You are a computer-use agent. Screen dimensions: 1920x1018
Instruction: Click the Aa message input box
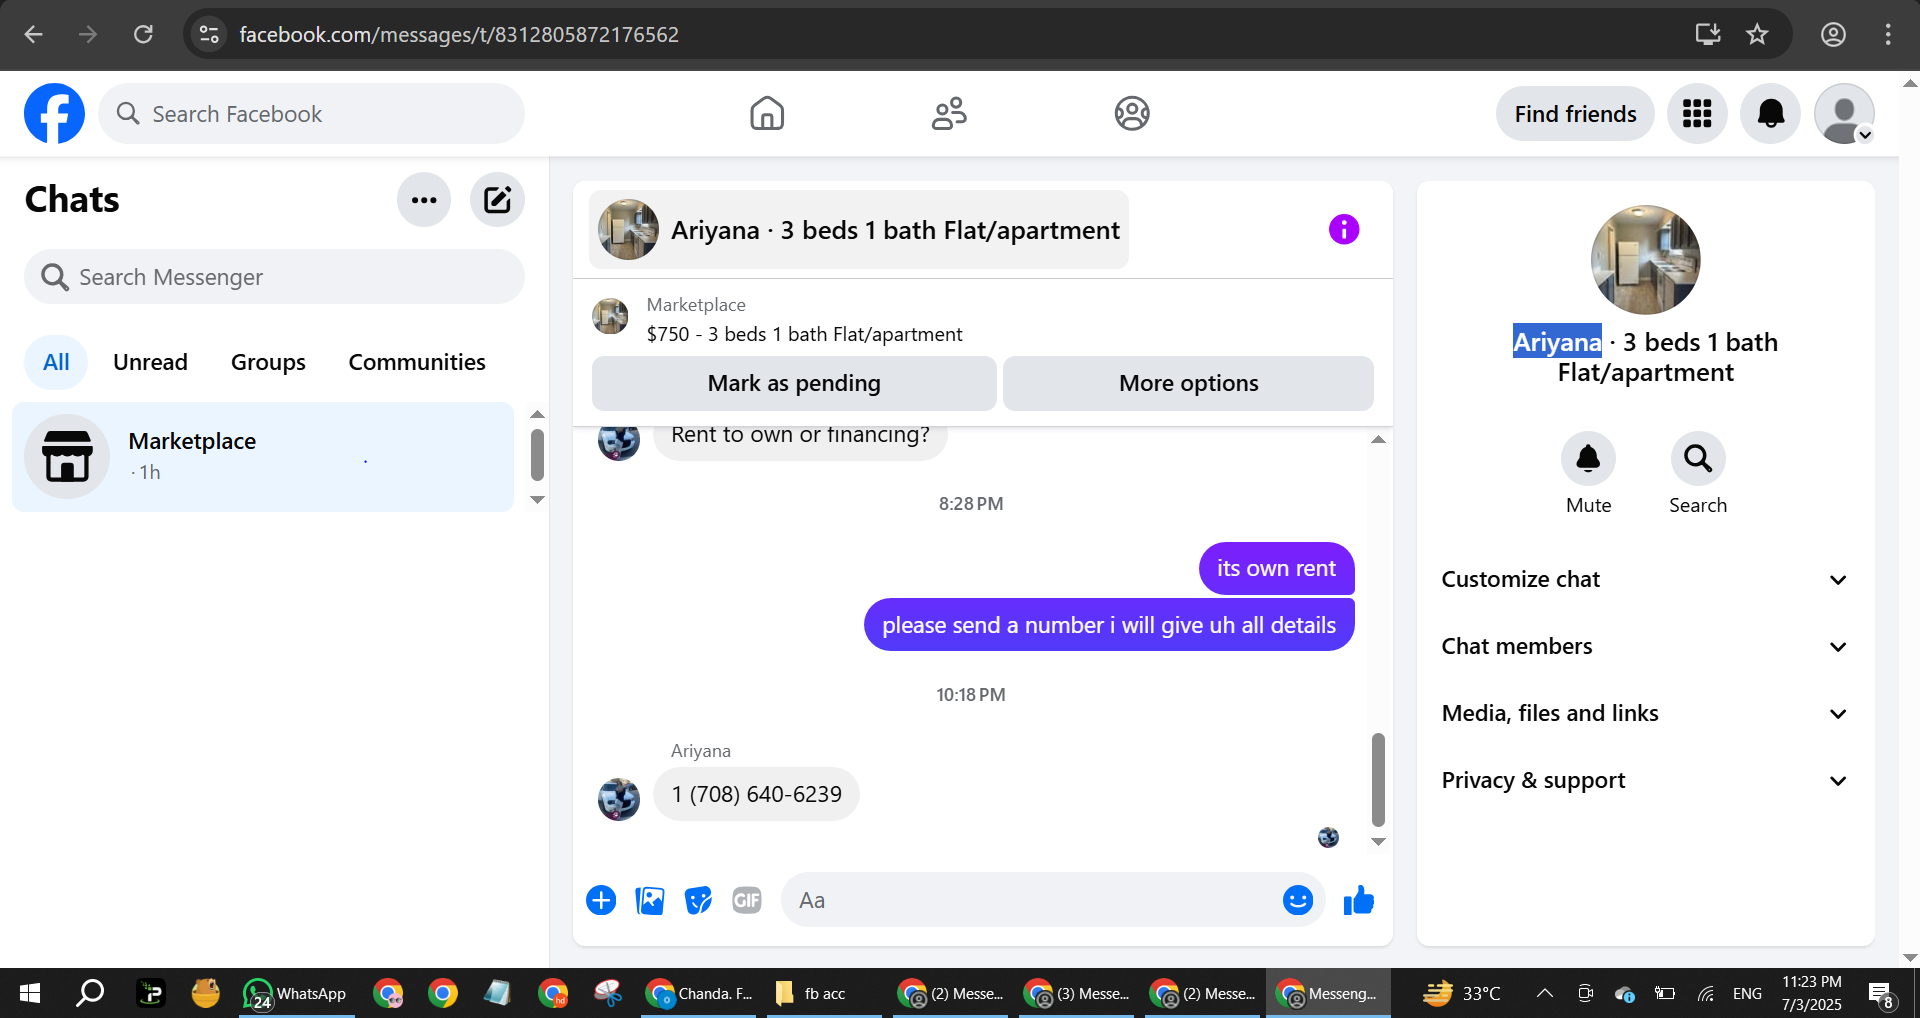tap(1030, 900)
